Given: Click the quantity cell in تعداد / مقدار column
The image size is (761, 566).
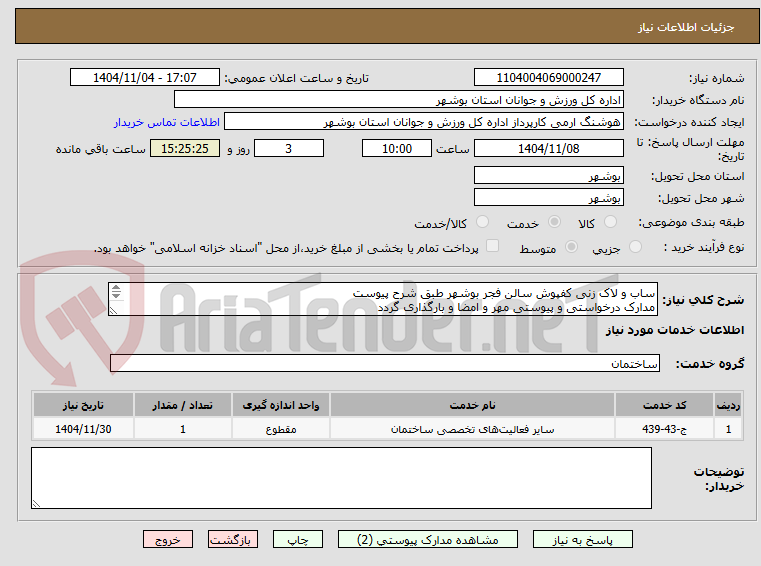Looking at the screenshot, I should (182, 429).
